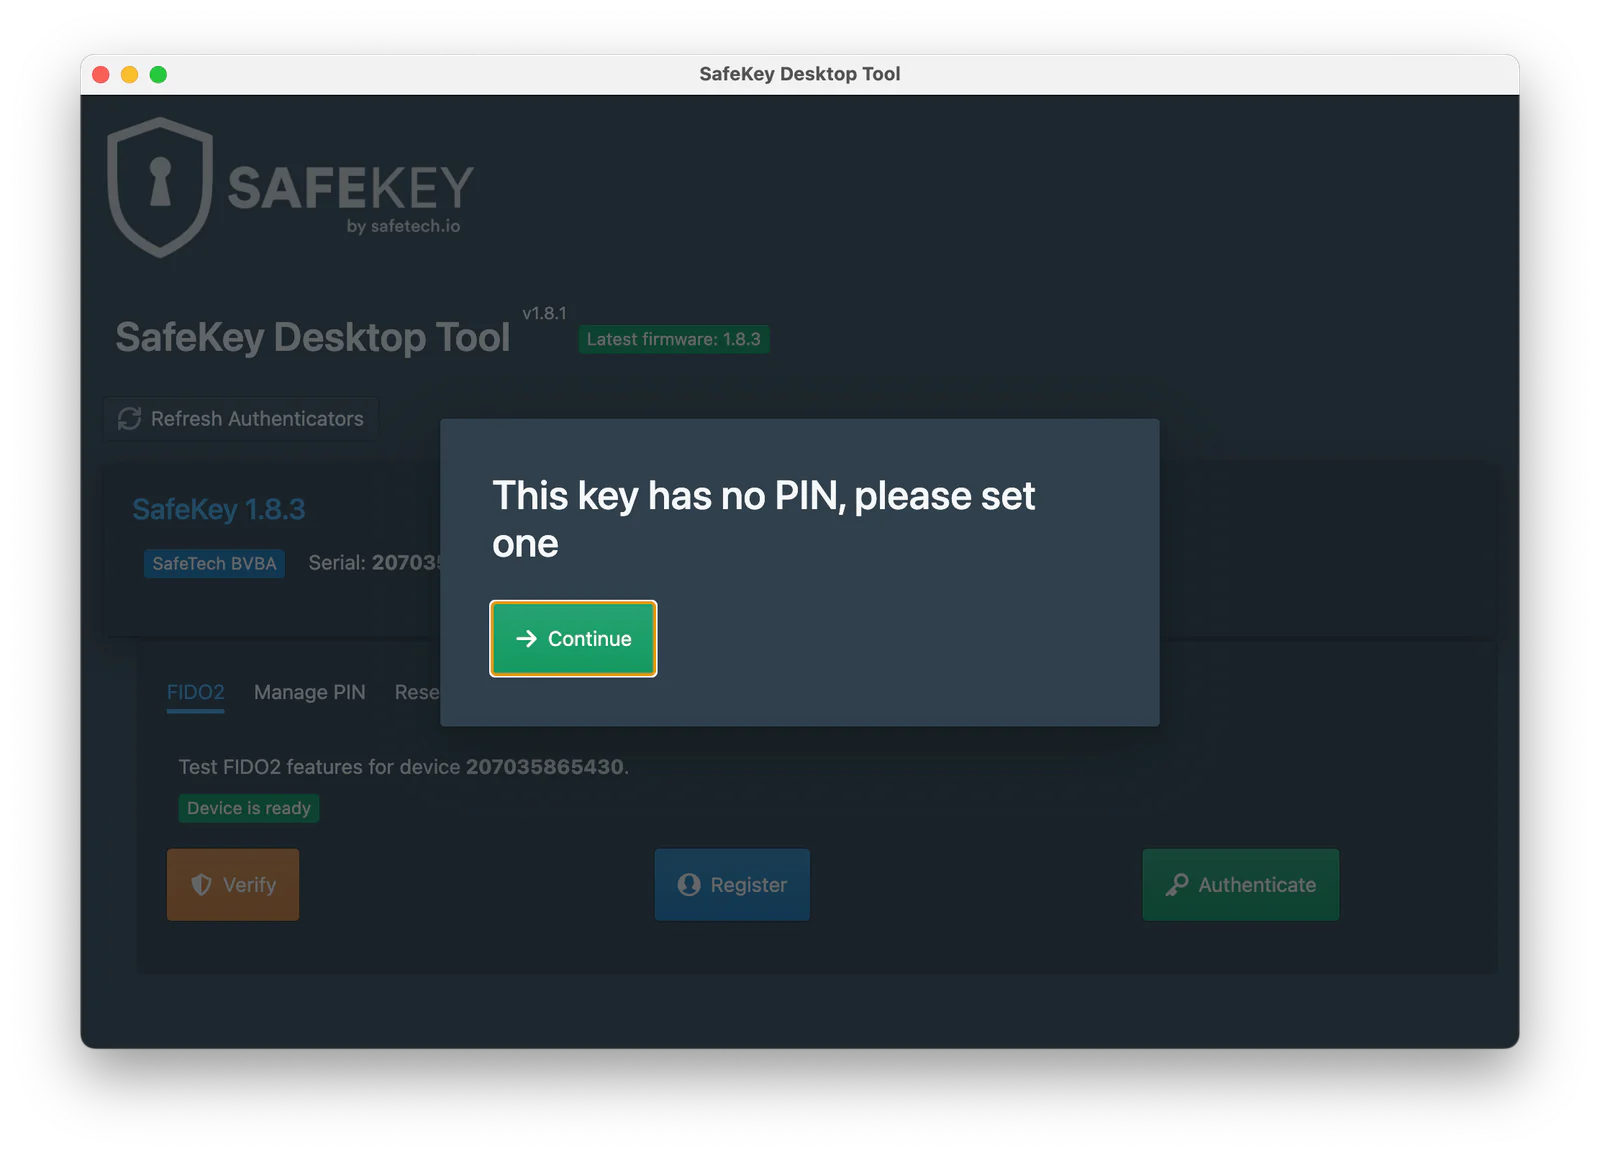Click the arrow icon on the Continue button
The width and height of the screenshot is (1600, 1155).
[526, 638]
